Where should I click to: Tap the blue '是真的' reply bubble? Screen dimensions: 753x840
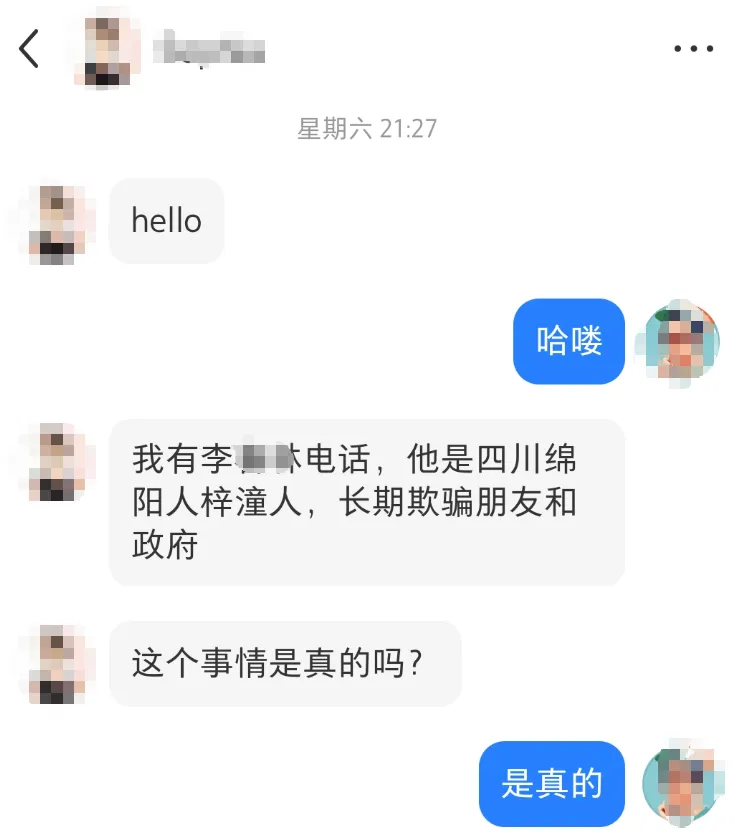(552, 784)
